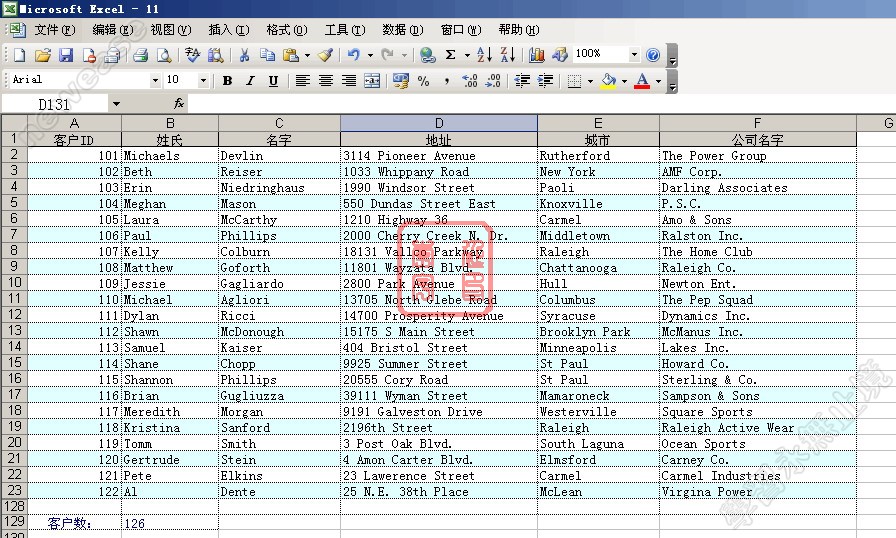Toggle Underline formatting
896x538 pixels.
[273, 81]
